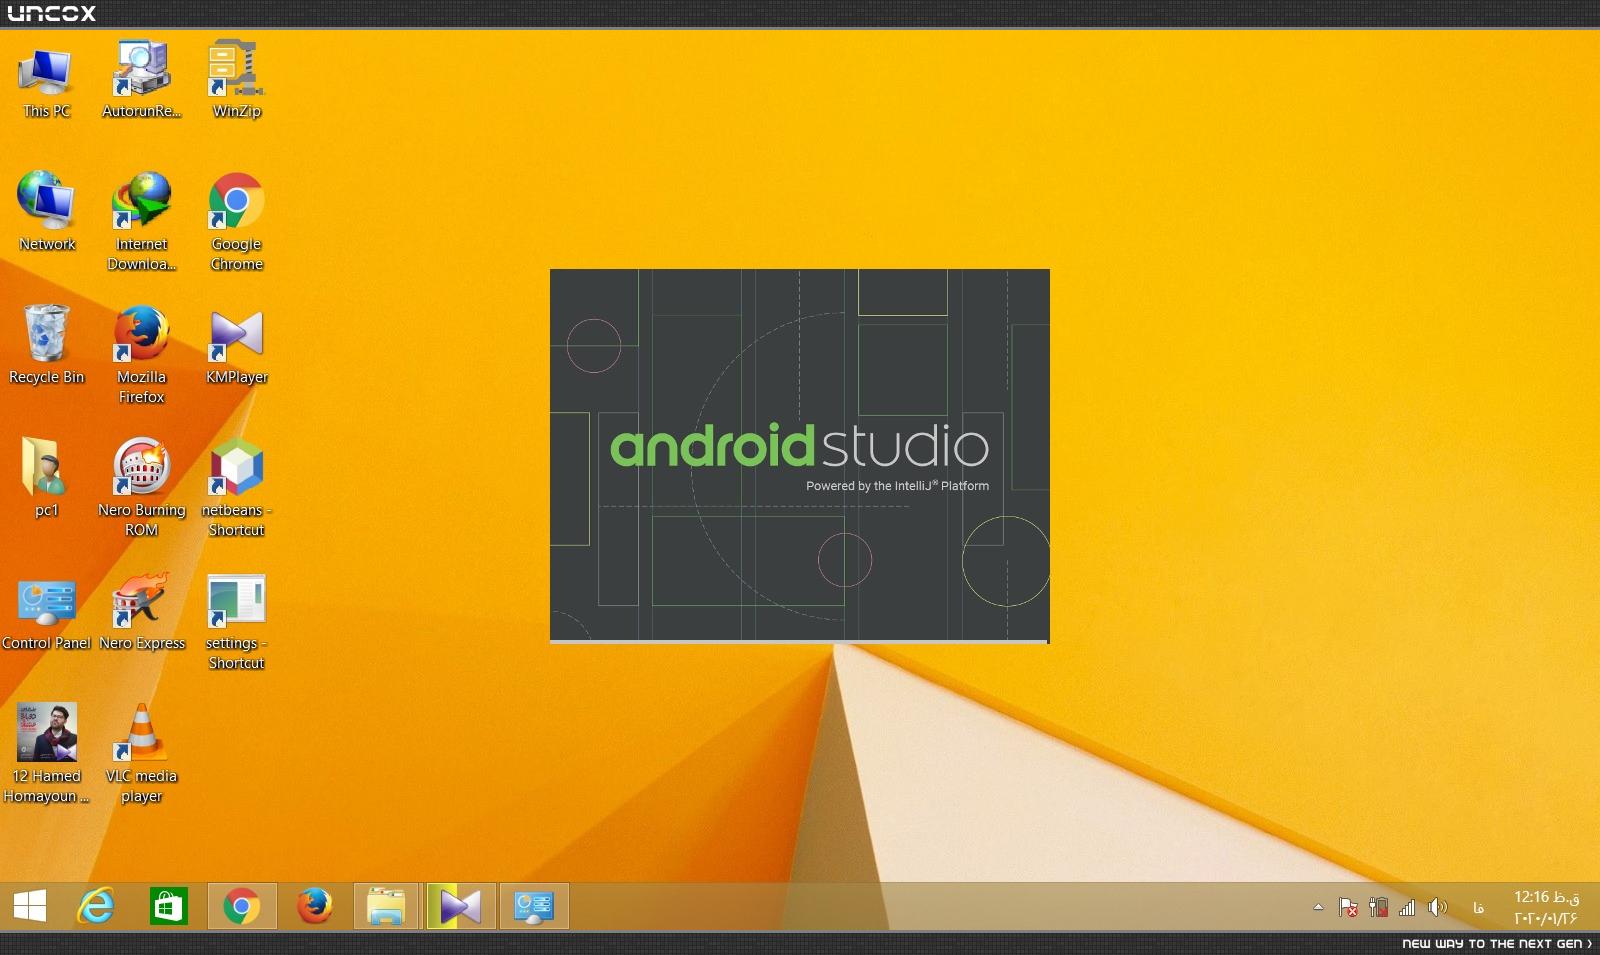Switch to Google Chrome in the taskbar

pyautogui.click(x=242, y=907)
